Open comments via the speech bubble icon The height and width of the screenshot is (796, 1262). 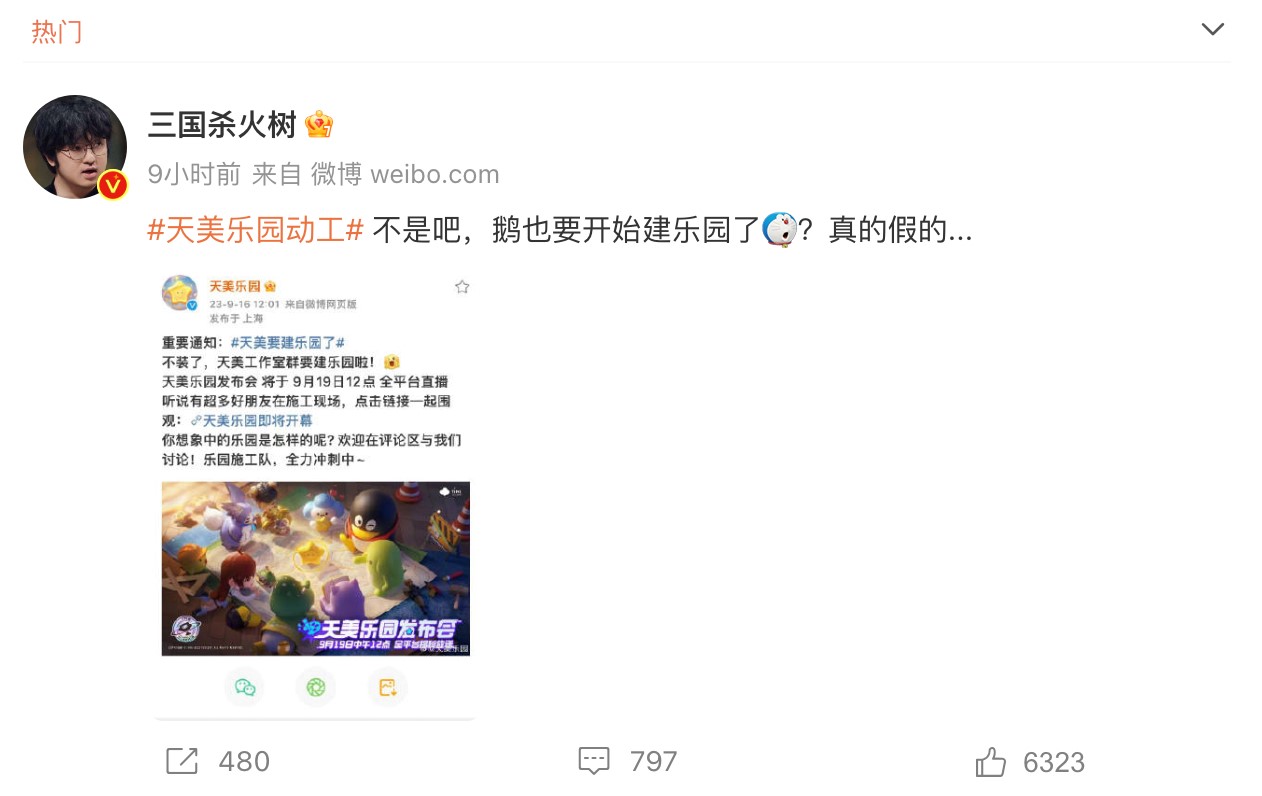point(594,761)
